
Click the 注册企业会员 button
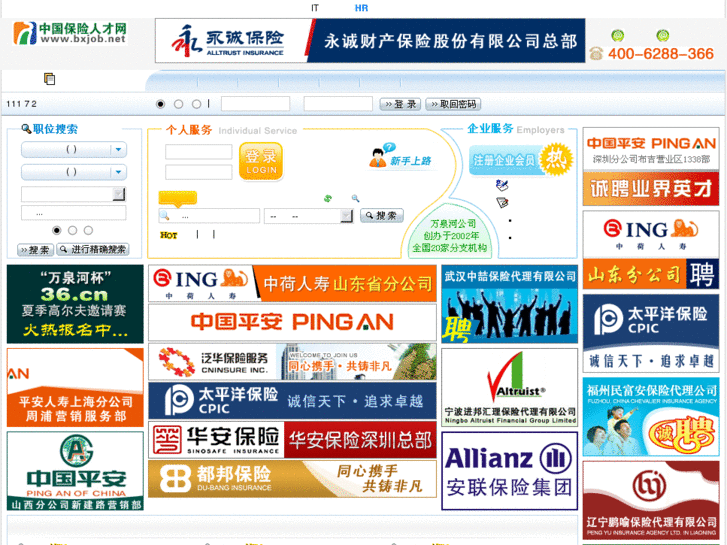click(504, 160)
